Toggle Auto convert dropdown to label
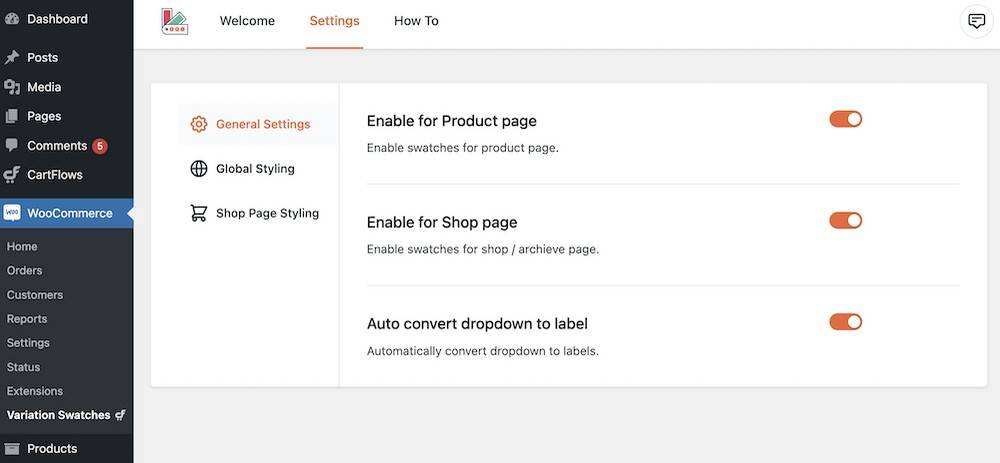 [x=845, y=322]
